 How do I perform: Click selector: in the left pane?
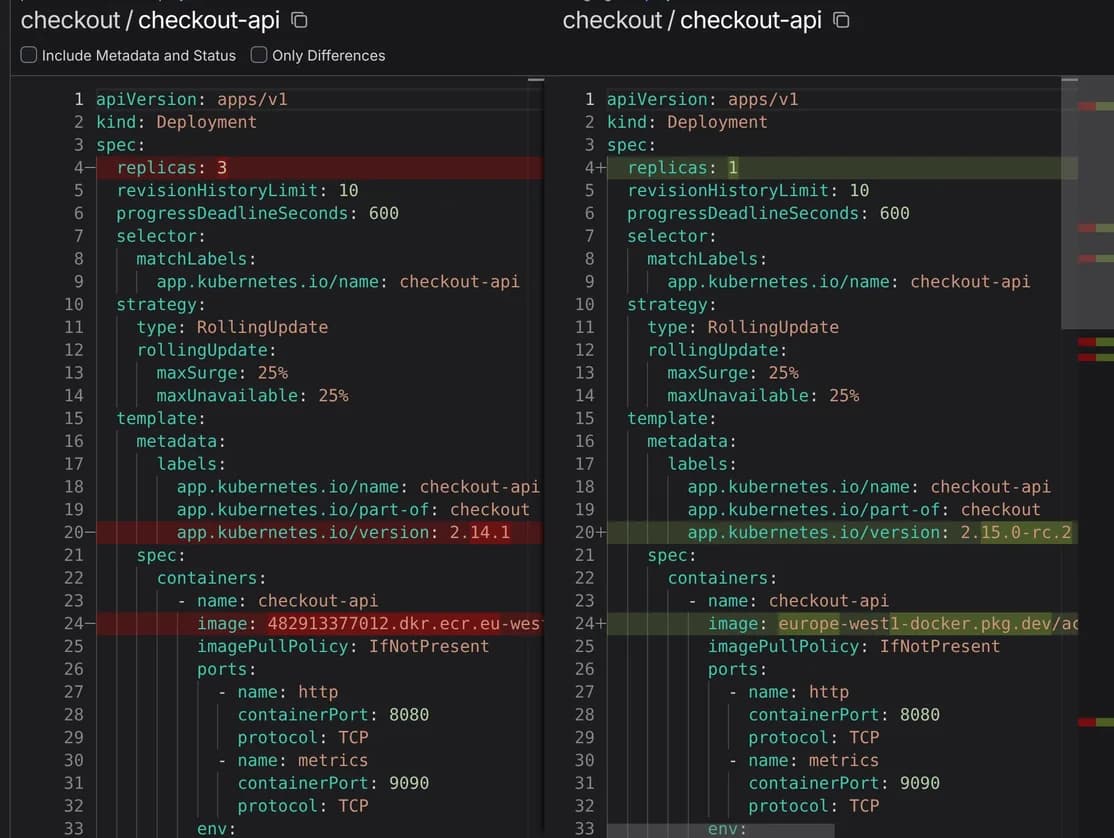coord(161,236)
